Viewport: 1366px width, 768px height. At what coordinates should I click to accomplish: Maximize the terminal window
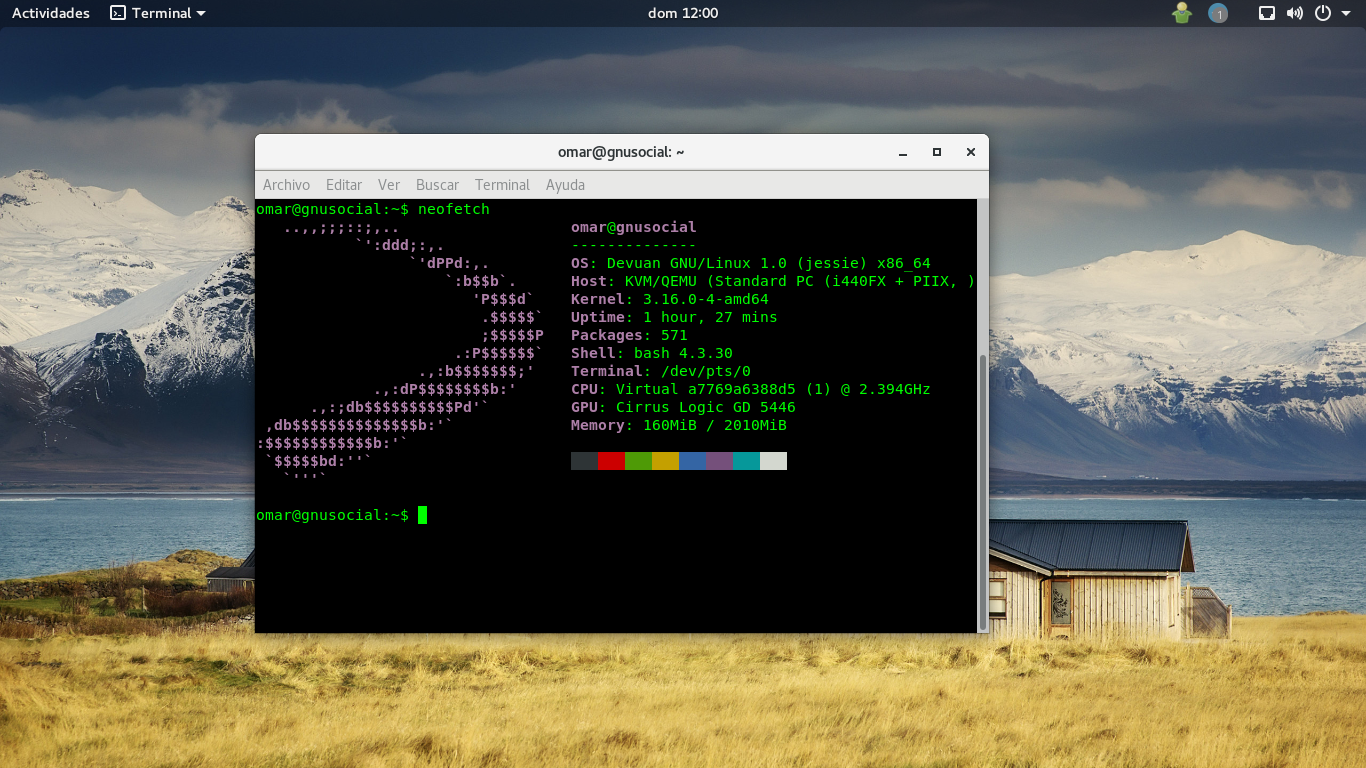click(x=937, y=153)
